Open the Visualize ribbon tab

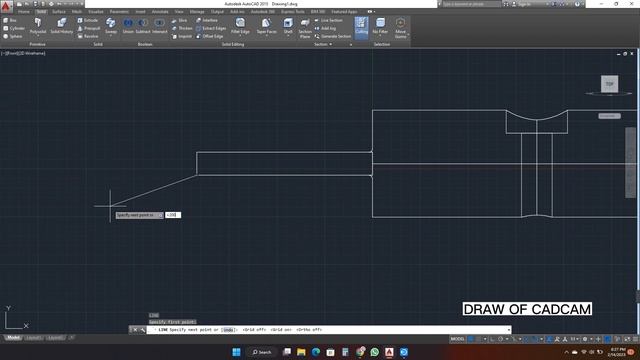coord(96,12)
